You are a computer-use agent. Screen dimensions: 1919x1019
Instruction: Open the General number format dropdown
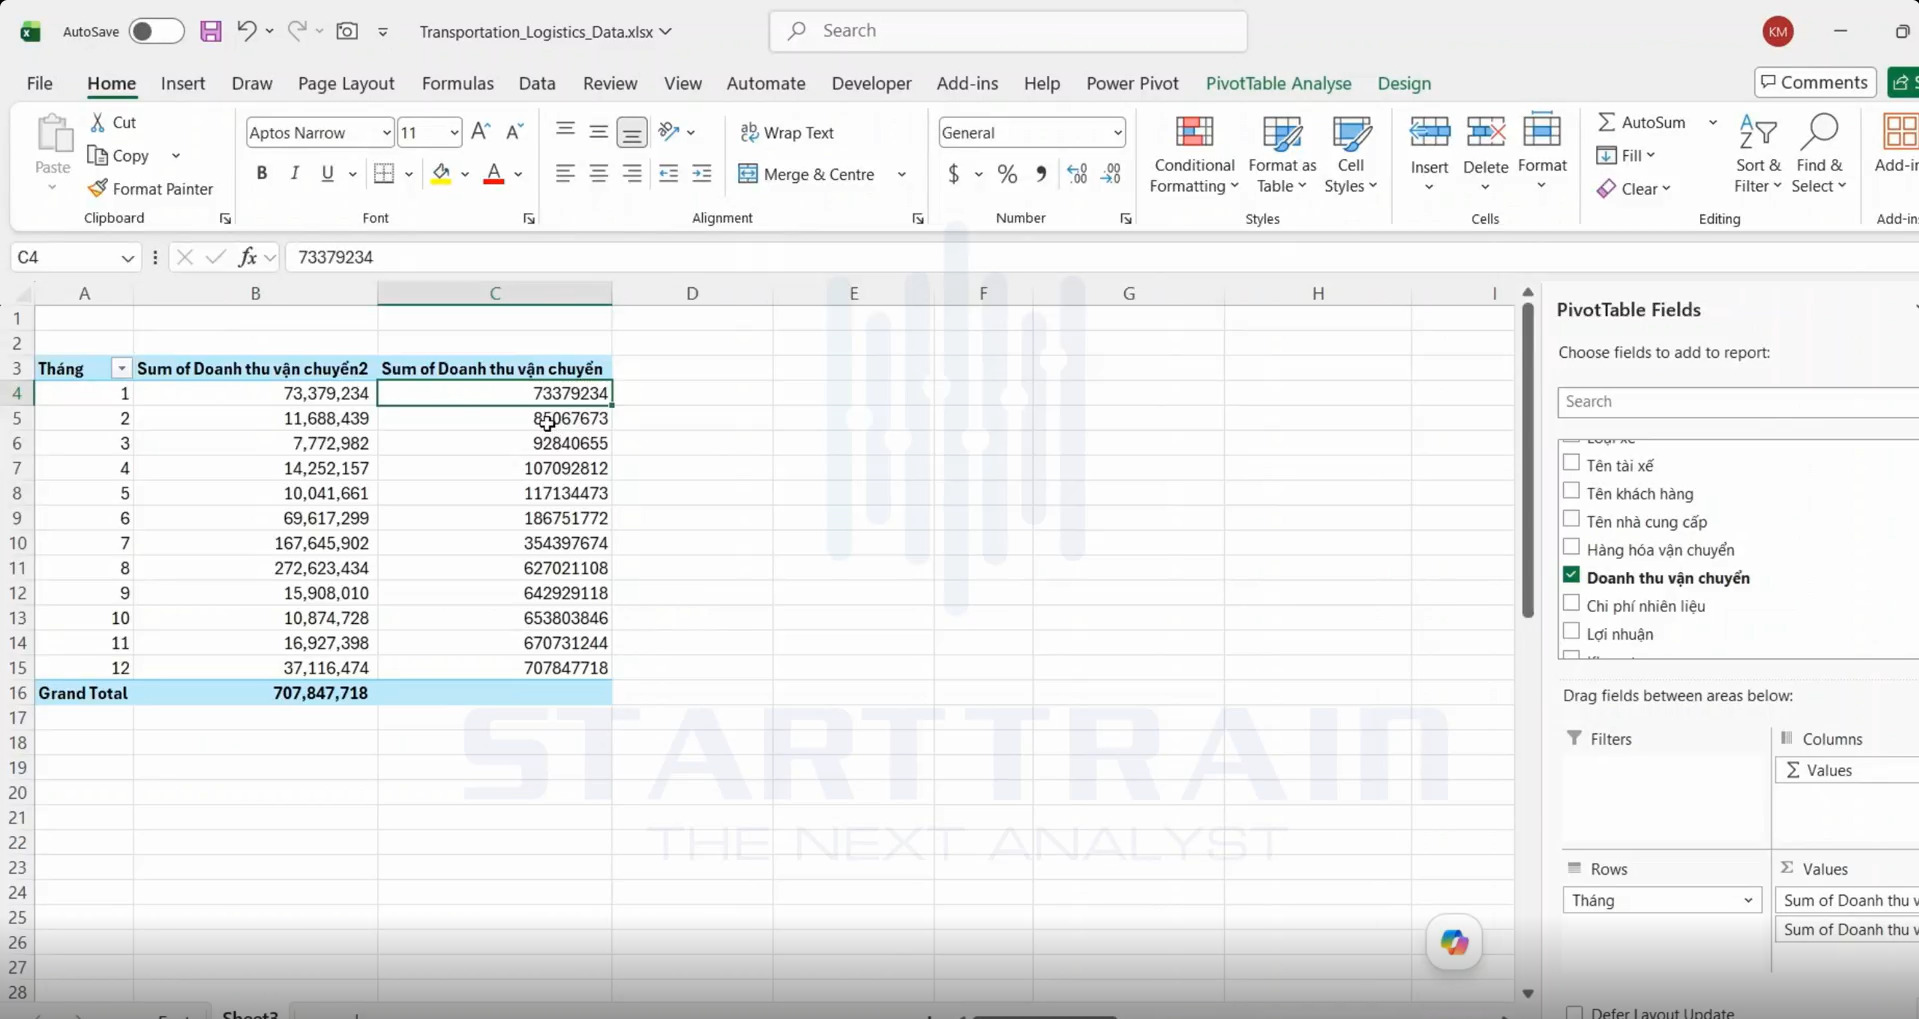coord(1117,133)
